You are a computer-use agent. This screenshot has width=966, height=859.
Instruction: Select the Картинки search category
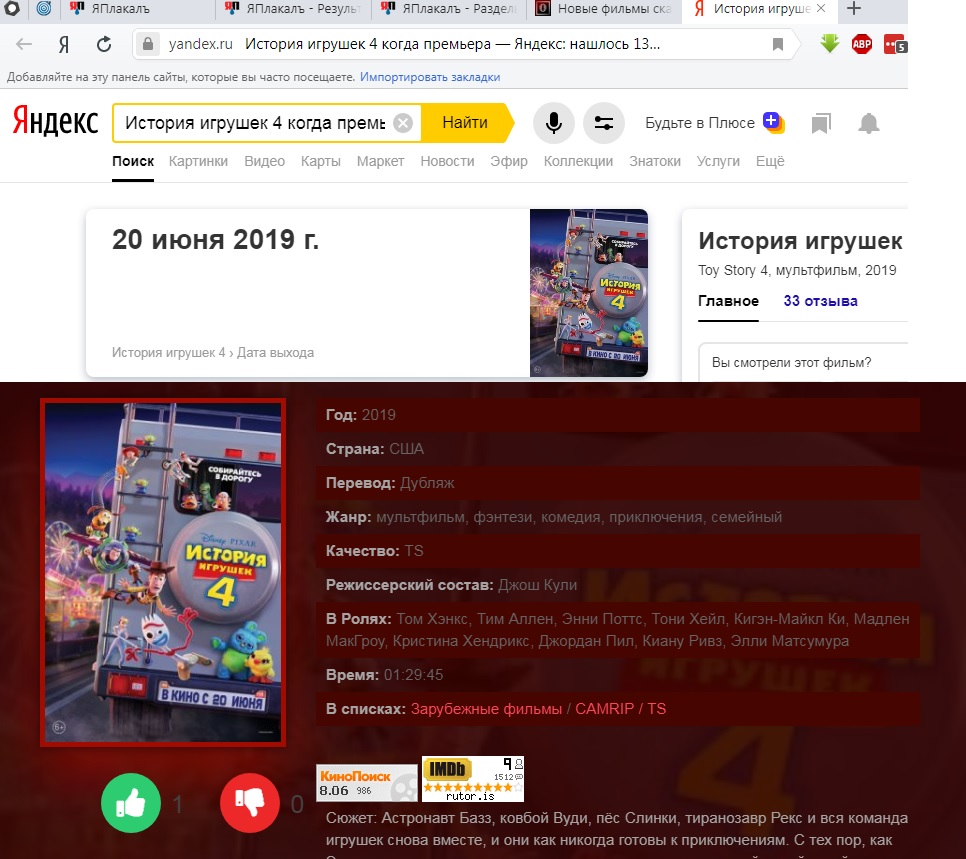198,161
